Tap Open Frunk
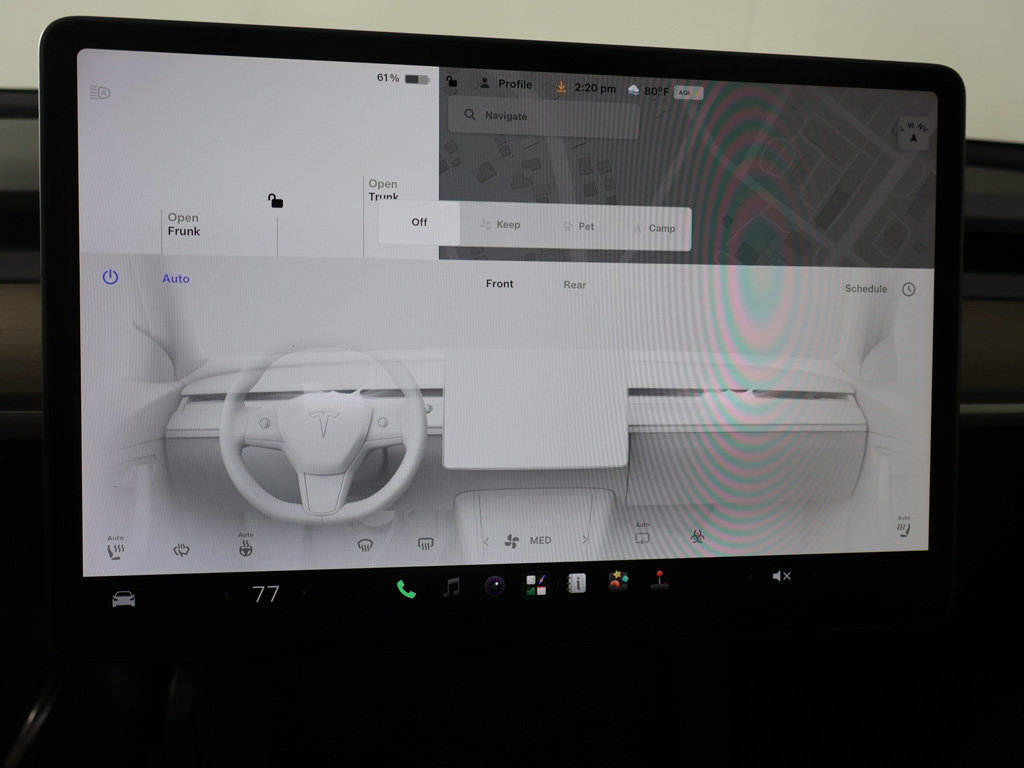The image size is (1024, 768). click(184, 224)
